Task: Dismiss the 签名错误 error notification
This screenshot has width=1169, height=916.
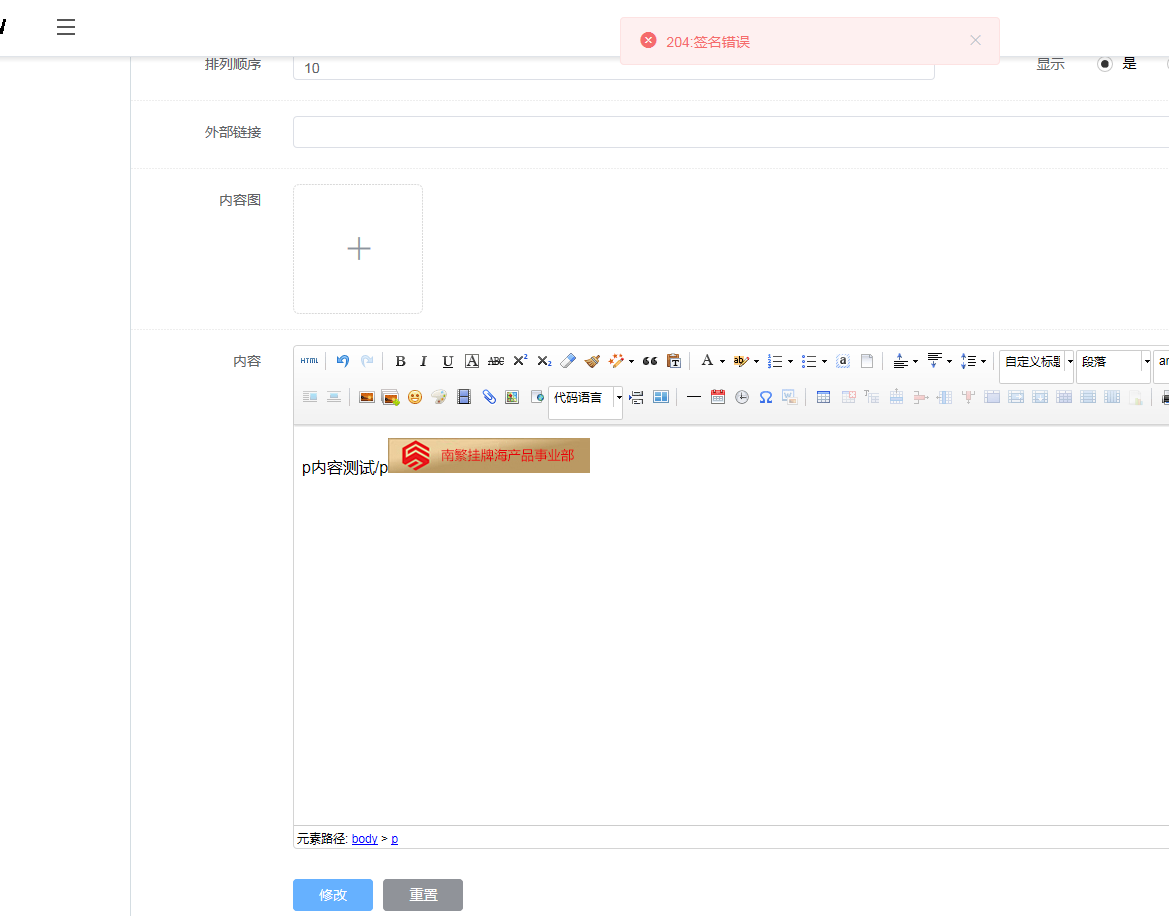Action: 975,40
